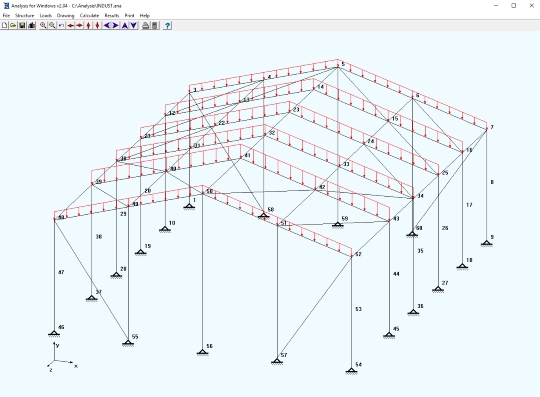This screenshot has height=397, width=540.
Task: Click node label 27 at the support
Action: pyautogui.click(x=445, y=283)
